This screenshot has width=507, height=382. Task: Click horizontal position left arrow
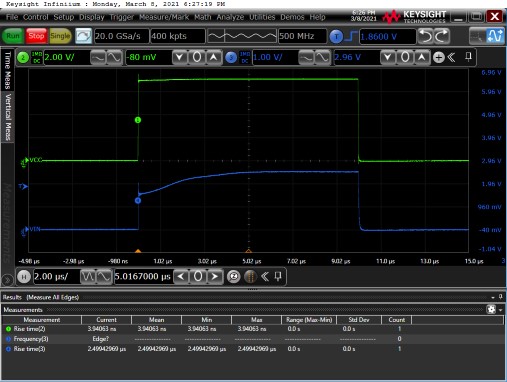[x=181, y=277]
